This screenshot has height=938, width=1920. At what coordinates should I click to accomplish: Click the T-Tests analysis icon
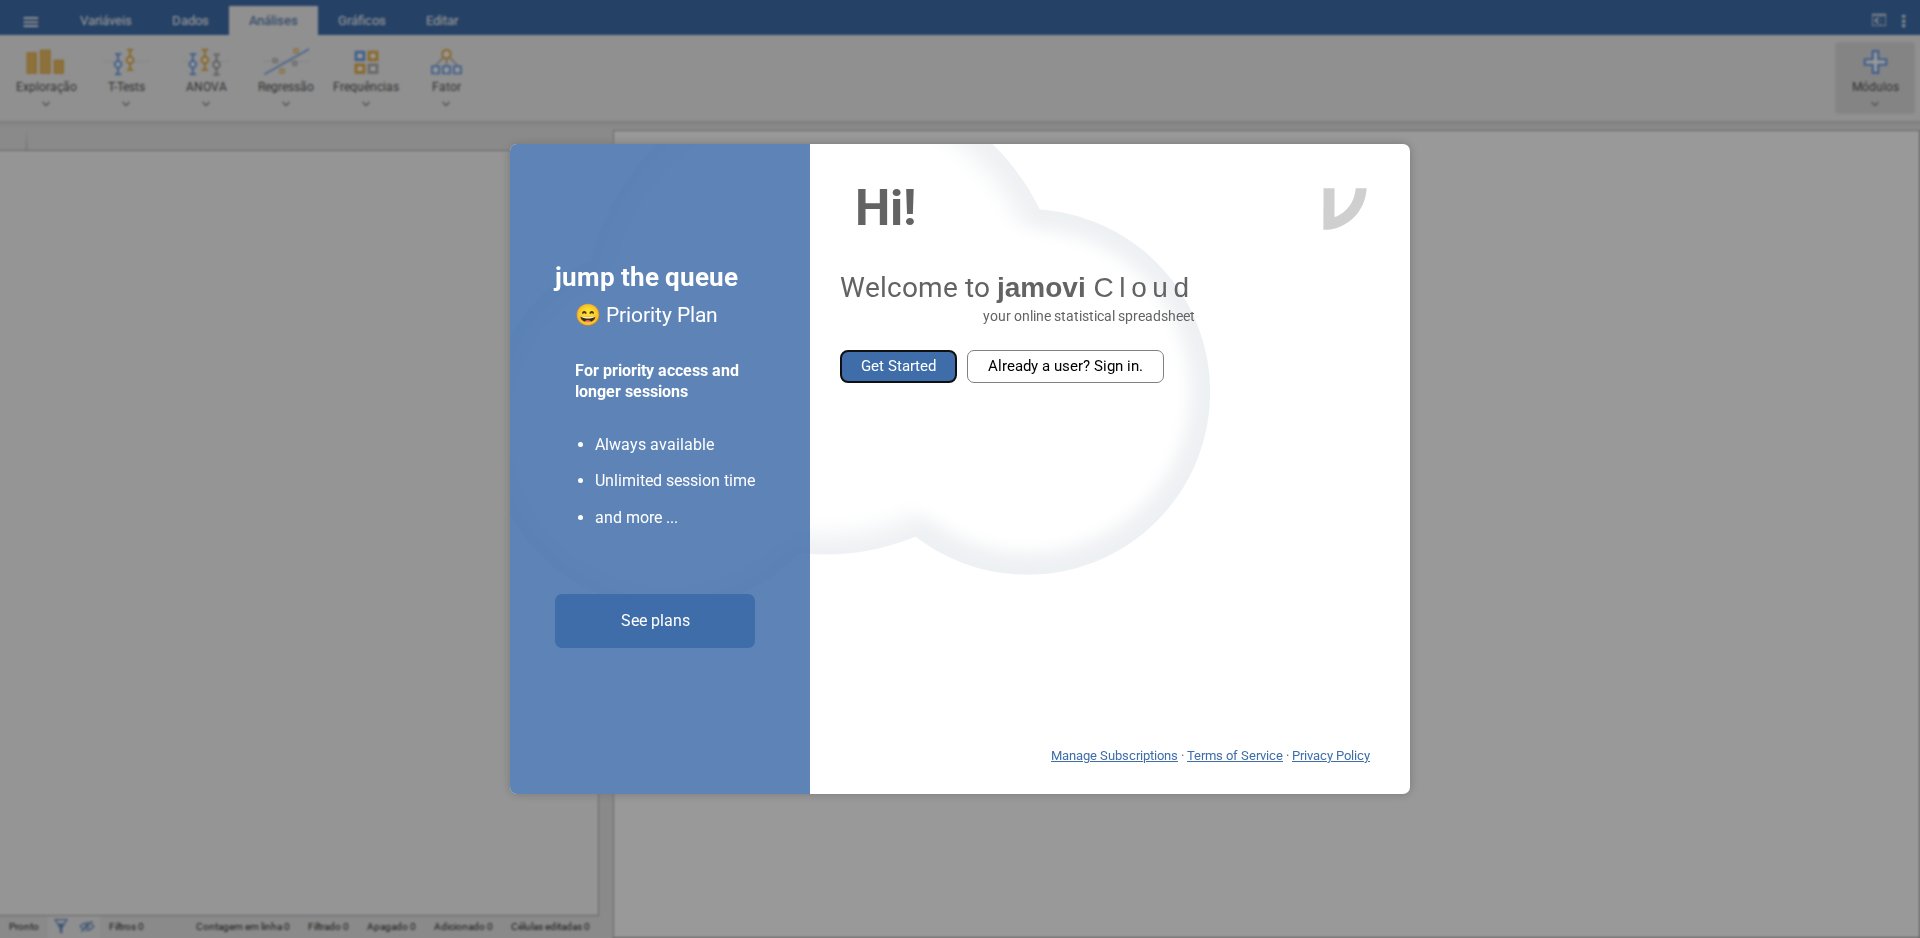point(125,62)
